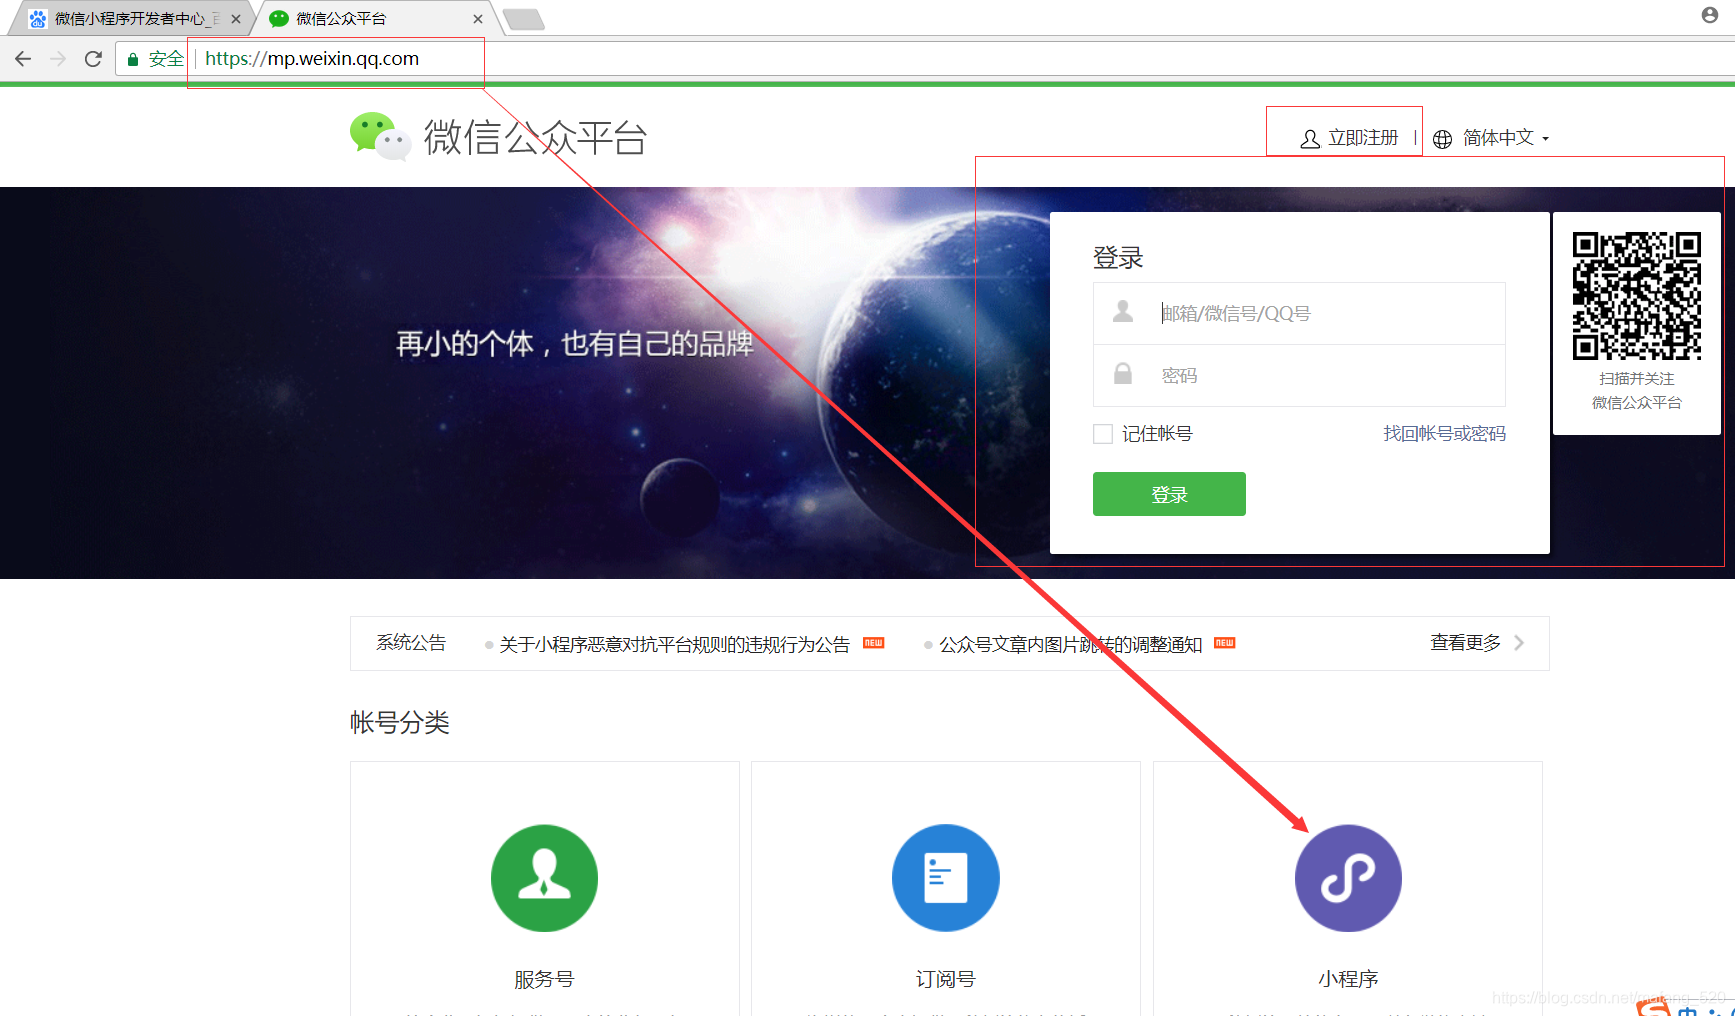Viewport: 1735px width, 1016px height.
Task: Click the new badge after 违规行为公告
Action: pyautogui.click(x=873, y=643)
